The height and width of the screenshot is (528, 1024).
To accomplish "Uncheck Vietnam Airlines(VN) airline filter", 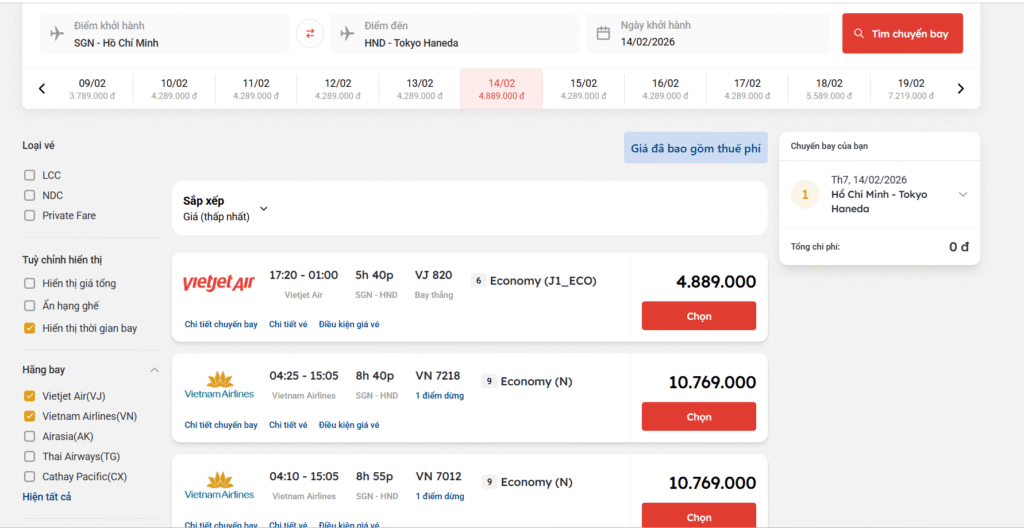I will (x=29, y=416).
